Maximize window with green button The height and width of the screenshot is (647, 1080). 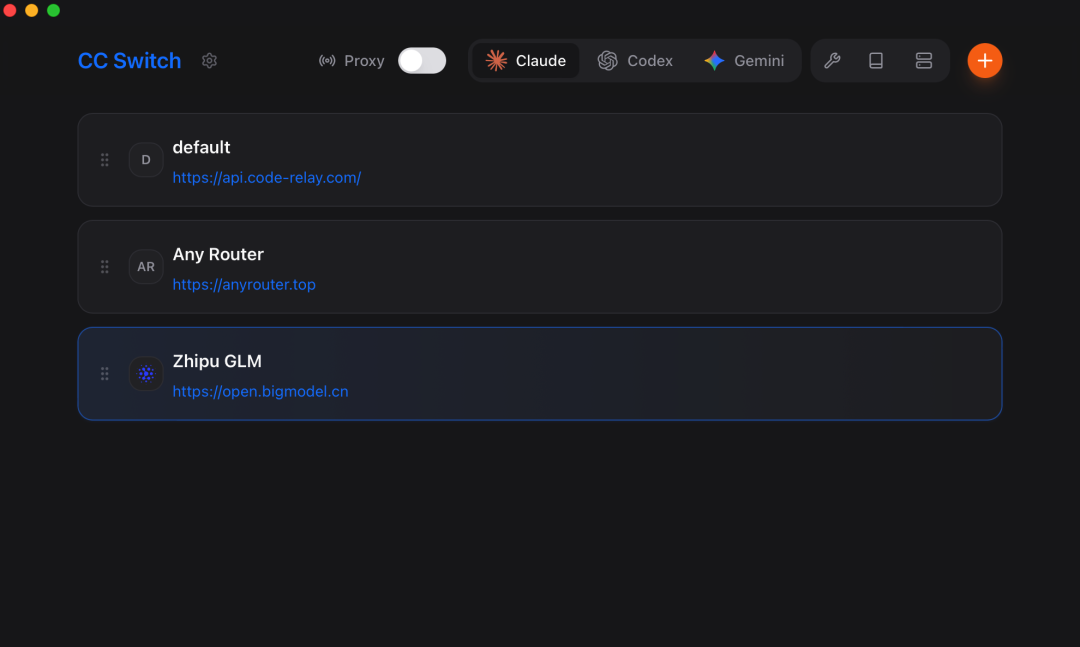(53, 10)
